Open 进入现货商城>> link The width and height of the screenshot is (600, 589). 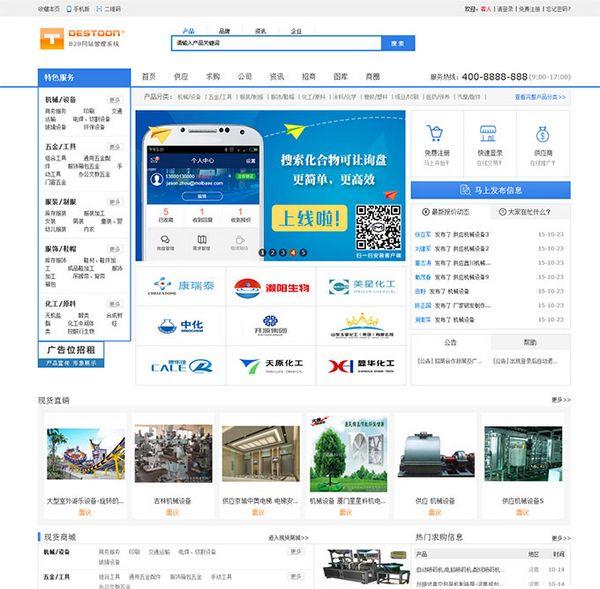pos(288,538)
